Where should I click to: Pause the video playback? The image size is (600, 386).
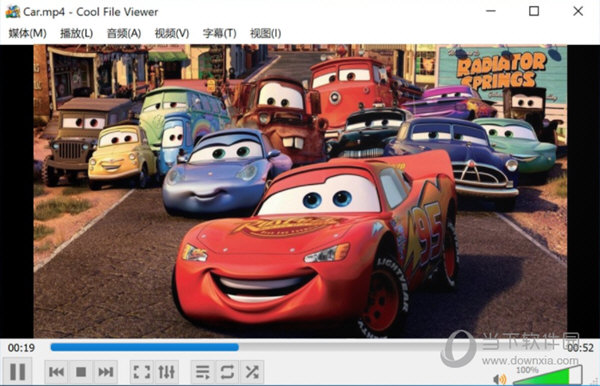tap(18, 371)
